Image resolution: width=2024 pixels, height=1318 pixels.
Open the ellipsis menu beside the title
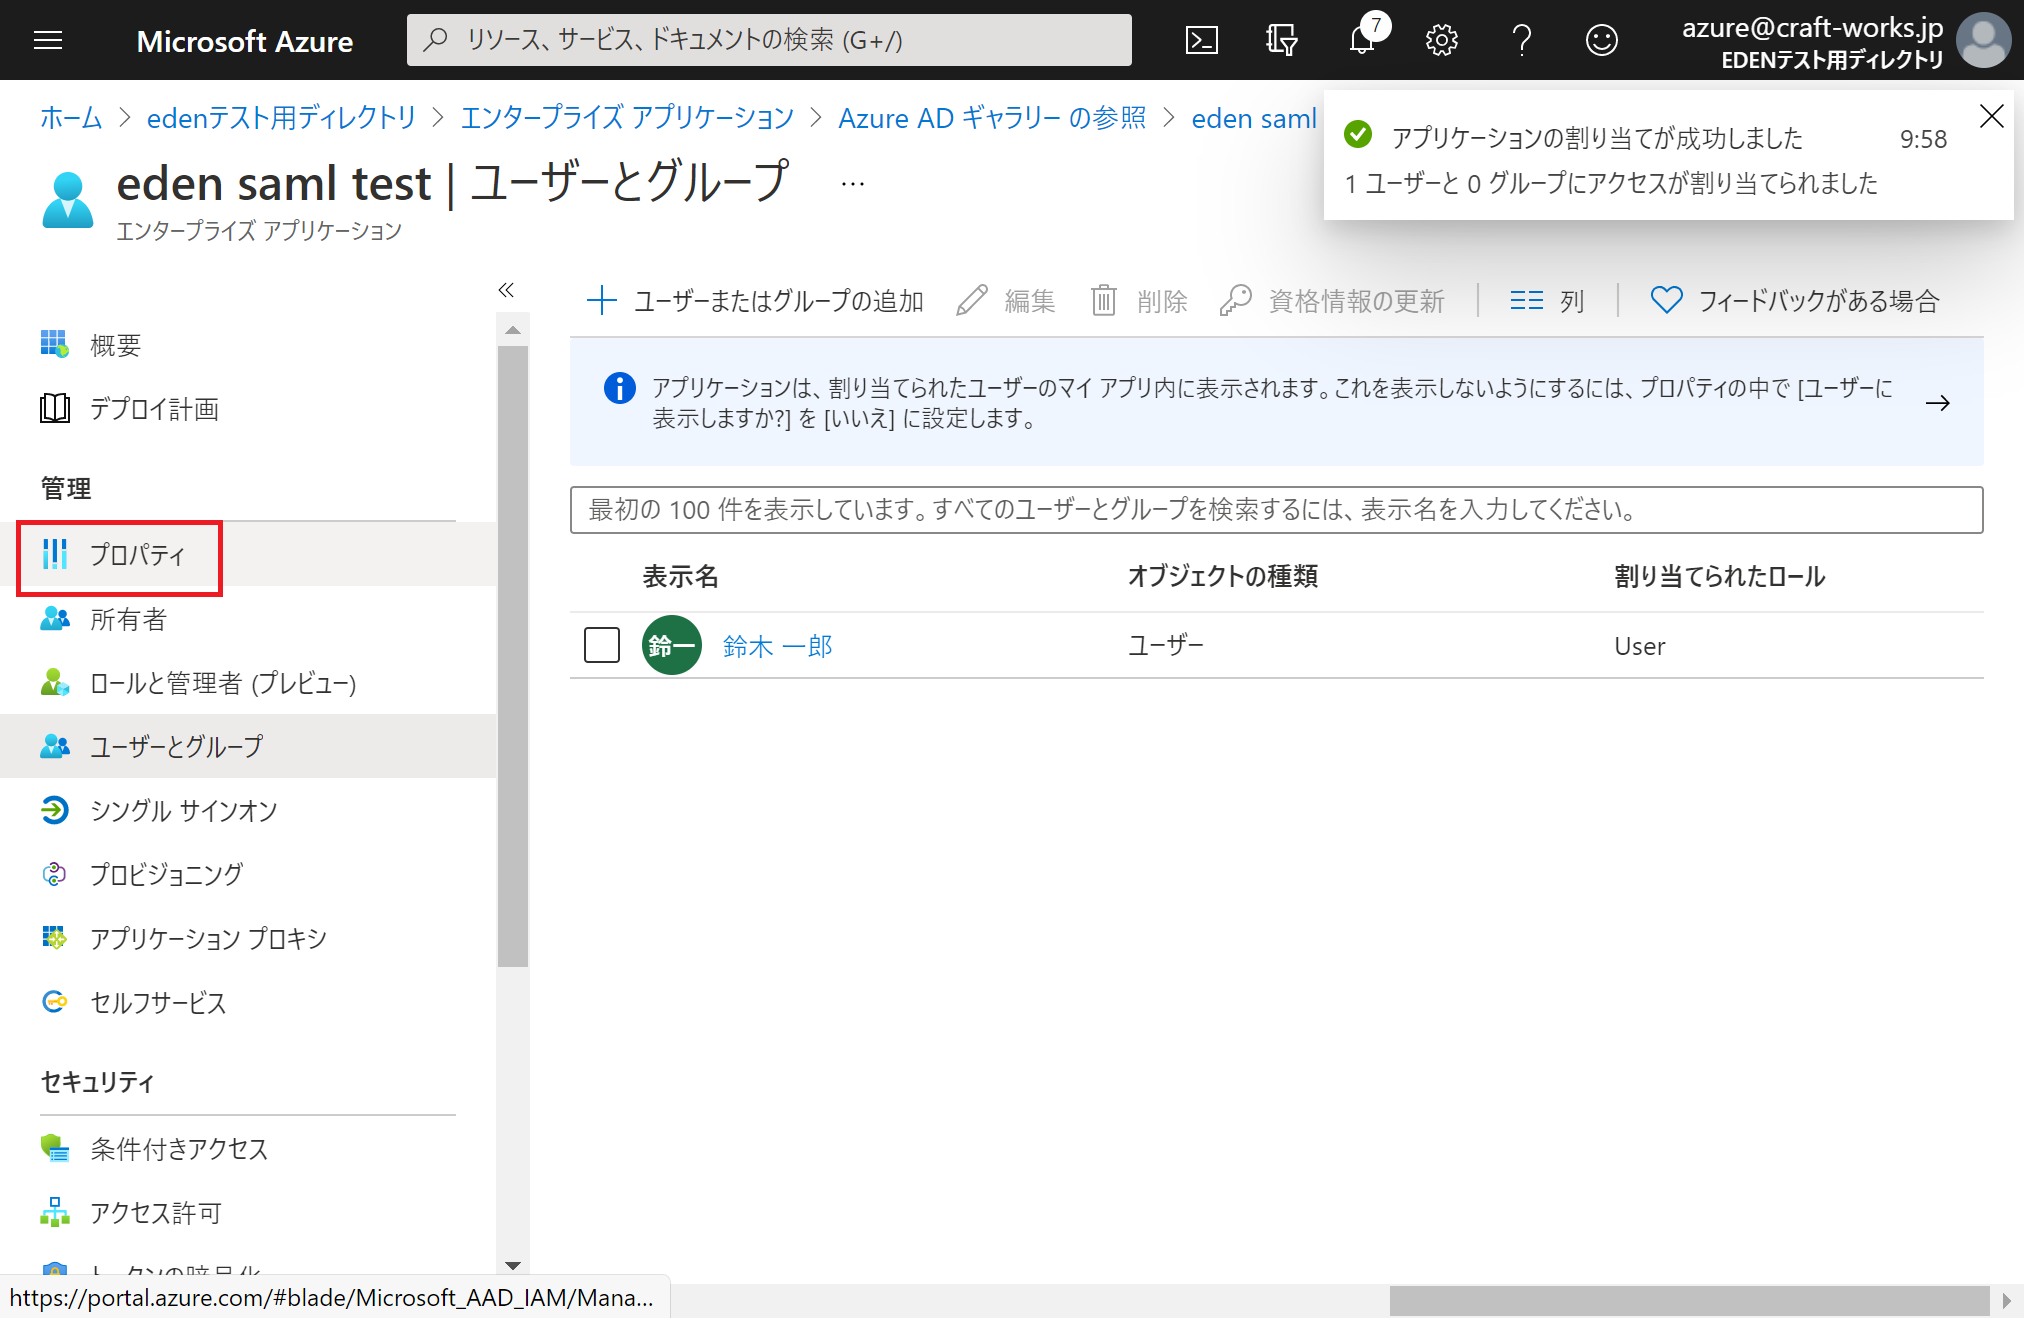coord(852,184)
